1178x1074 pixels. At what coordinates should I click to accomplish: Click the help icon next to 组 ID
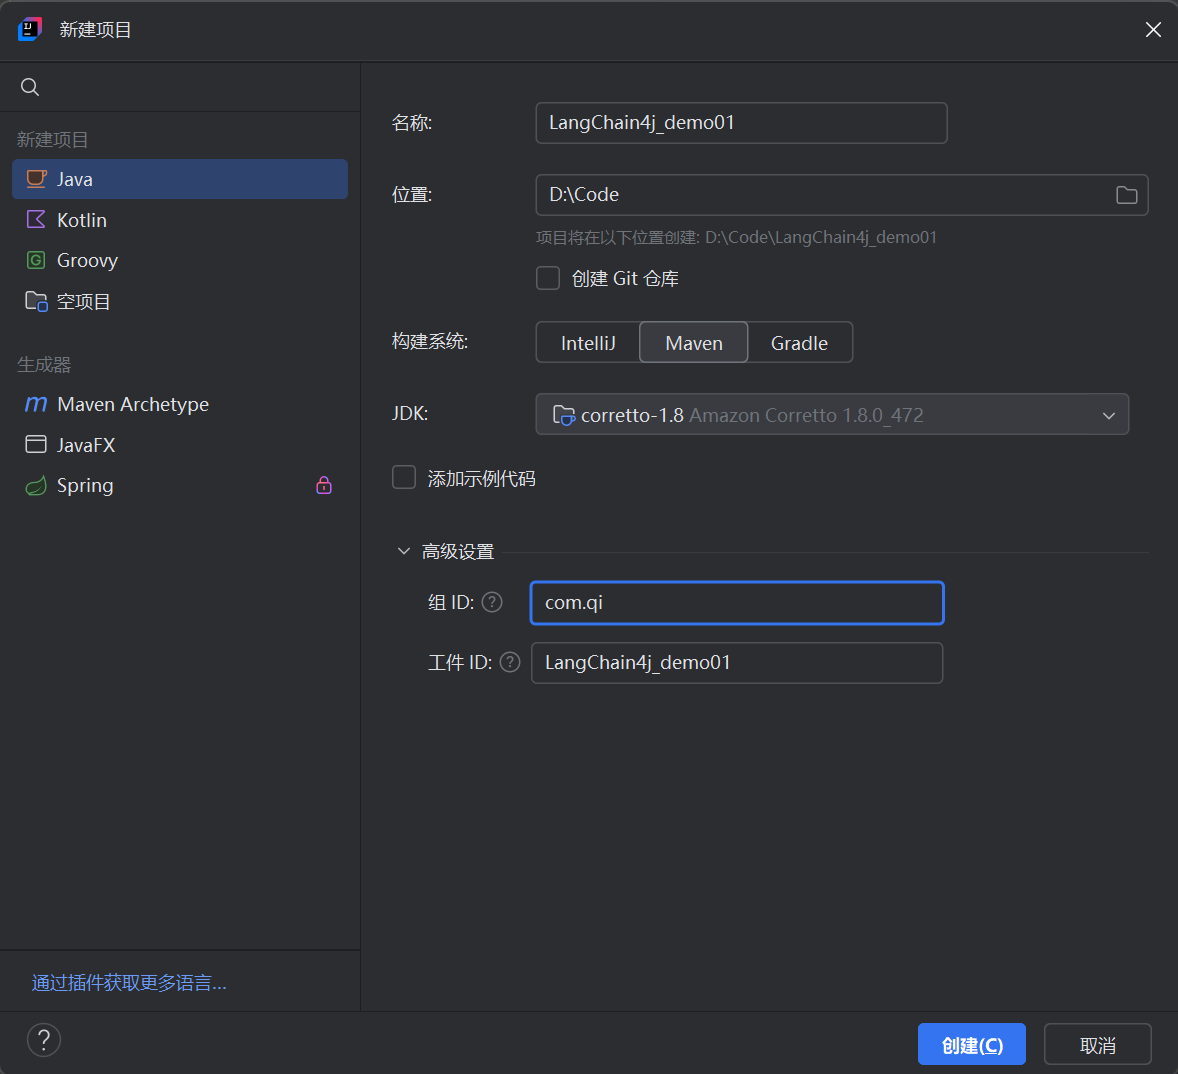point(492,602)
